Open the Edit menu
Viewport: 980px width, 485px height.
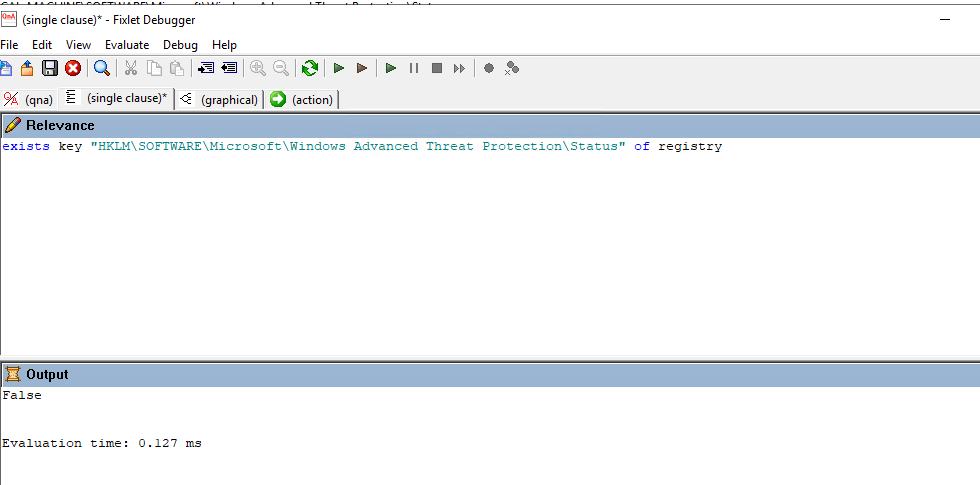click(42, 45)
